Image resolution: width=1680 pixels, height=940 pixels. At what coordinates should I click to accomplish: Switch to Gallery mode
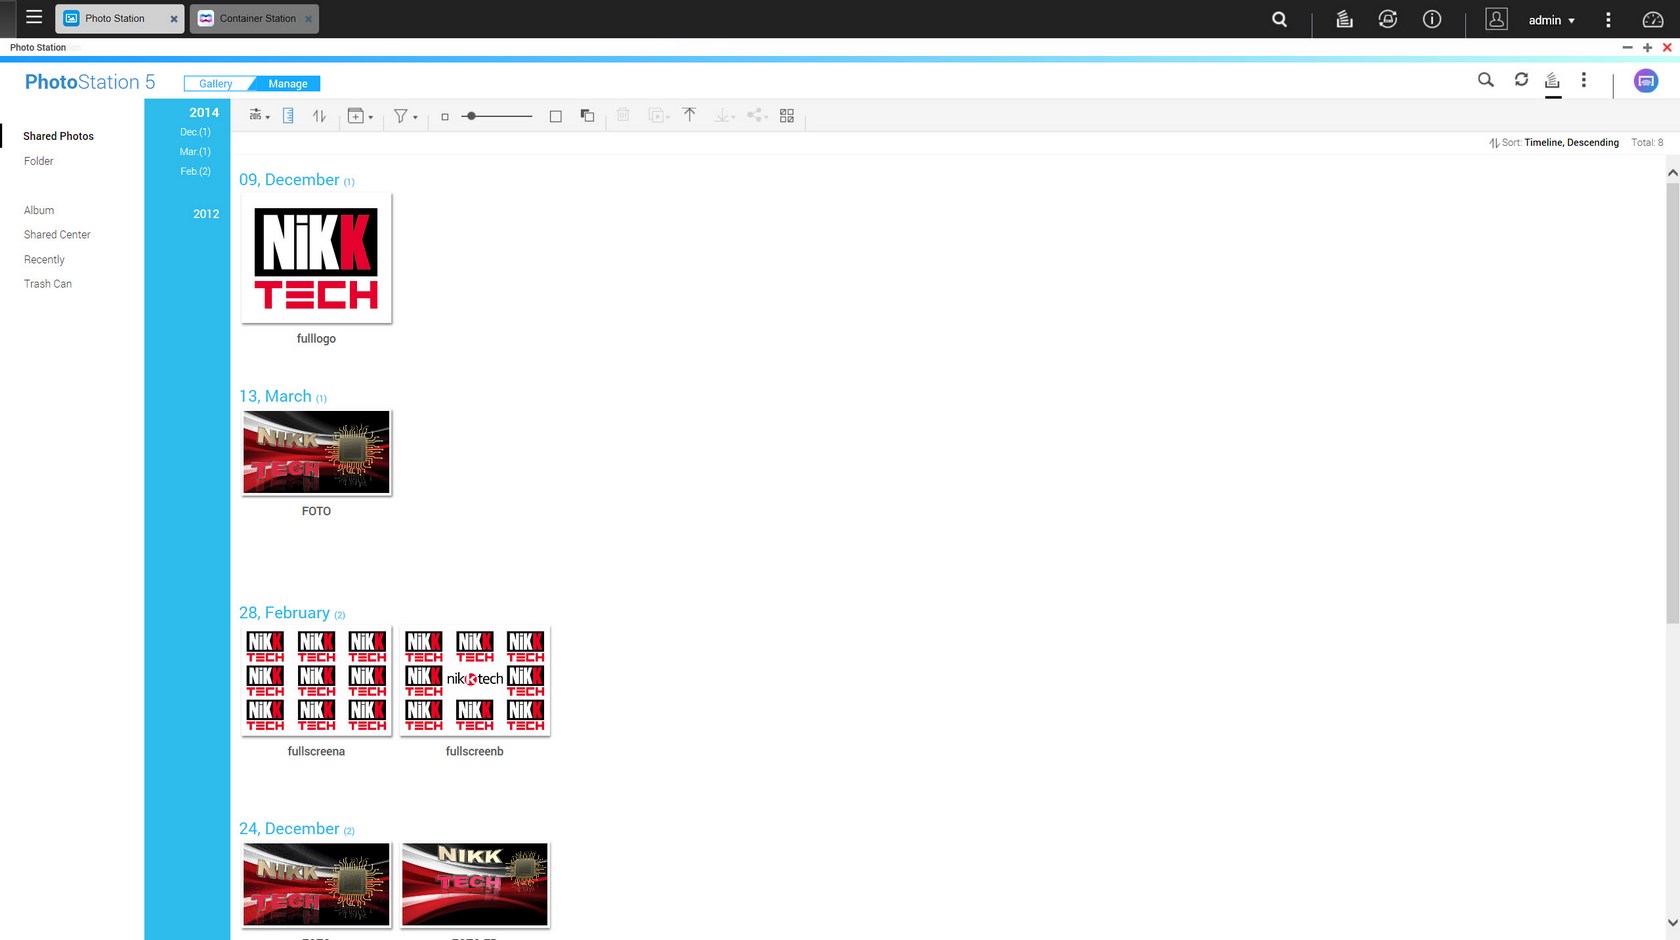(215, 84)
